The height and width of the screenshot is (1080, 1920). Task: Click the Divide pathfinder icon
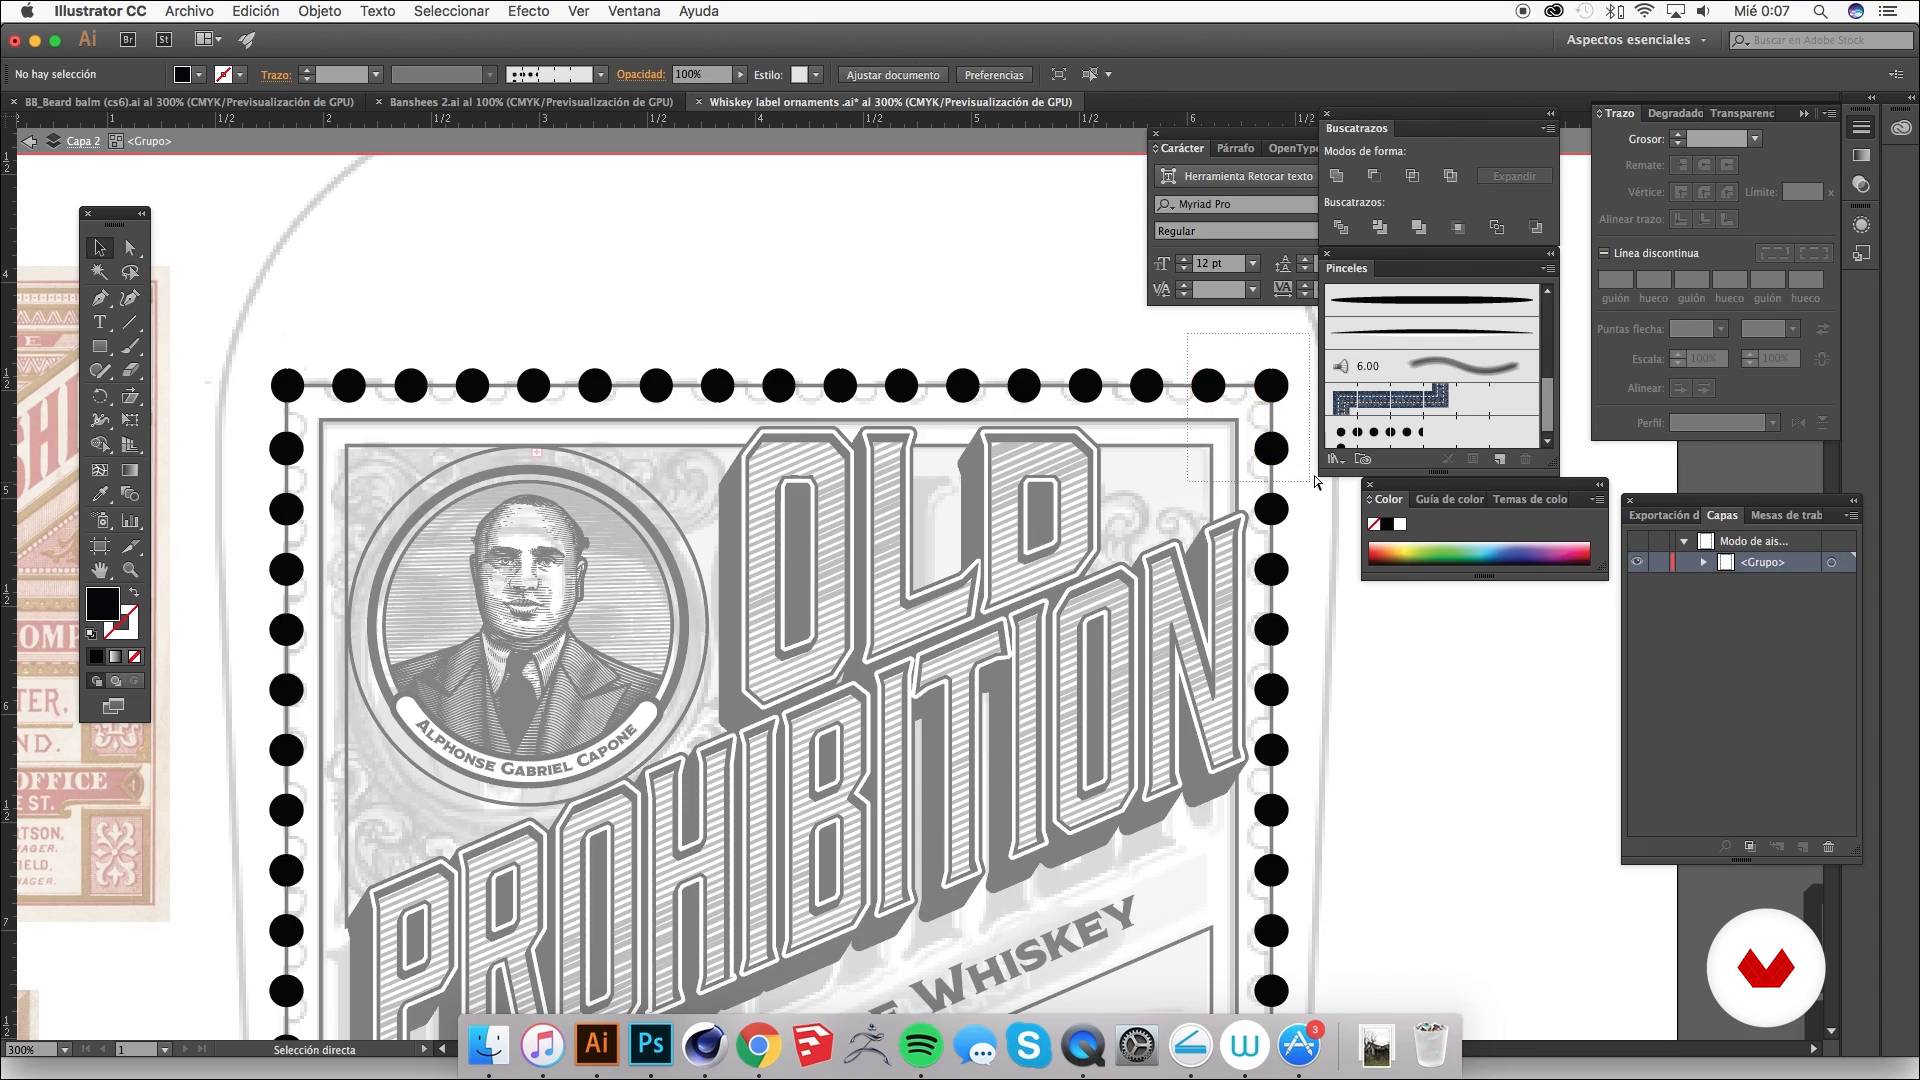(1341, 228)
